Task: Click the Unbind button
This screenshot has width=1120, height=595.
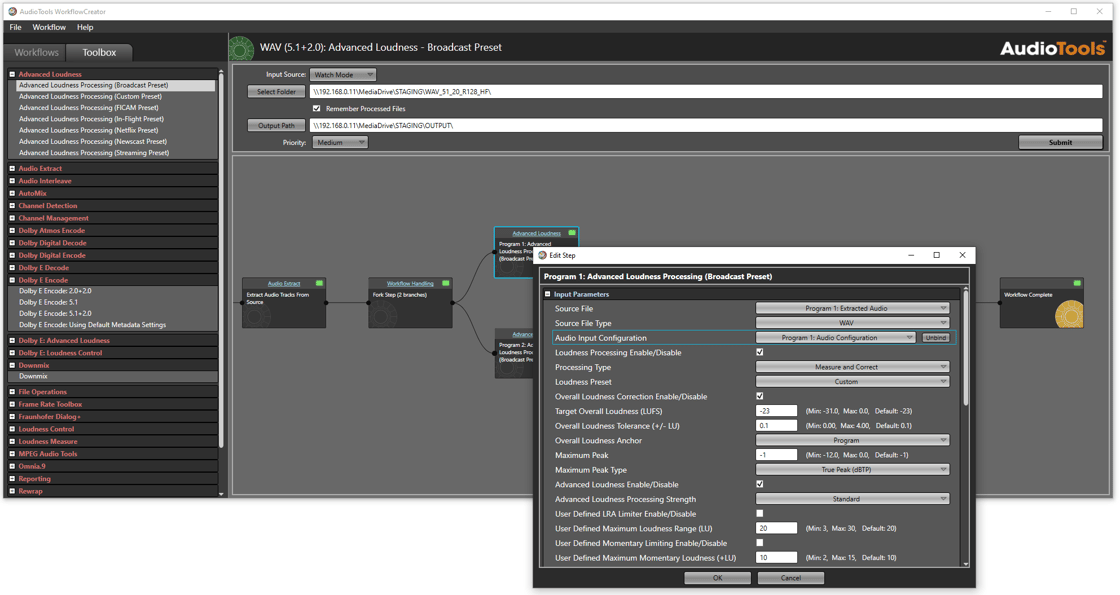Action: 935,338
